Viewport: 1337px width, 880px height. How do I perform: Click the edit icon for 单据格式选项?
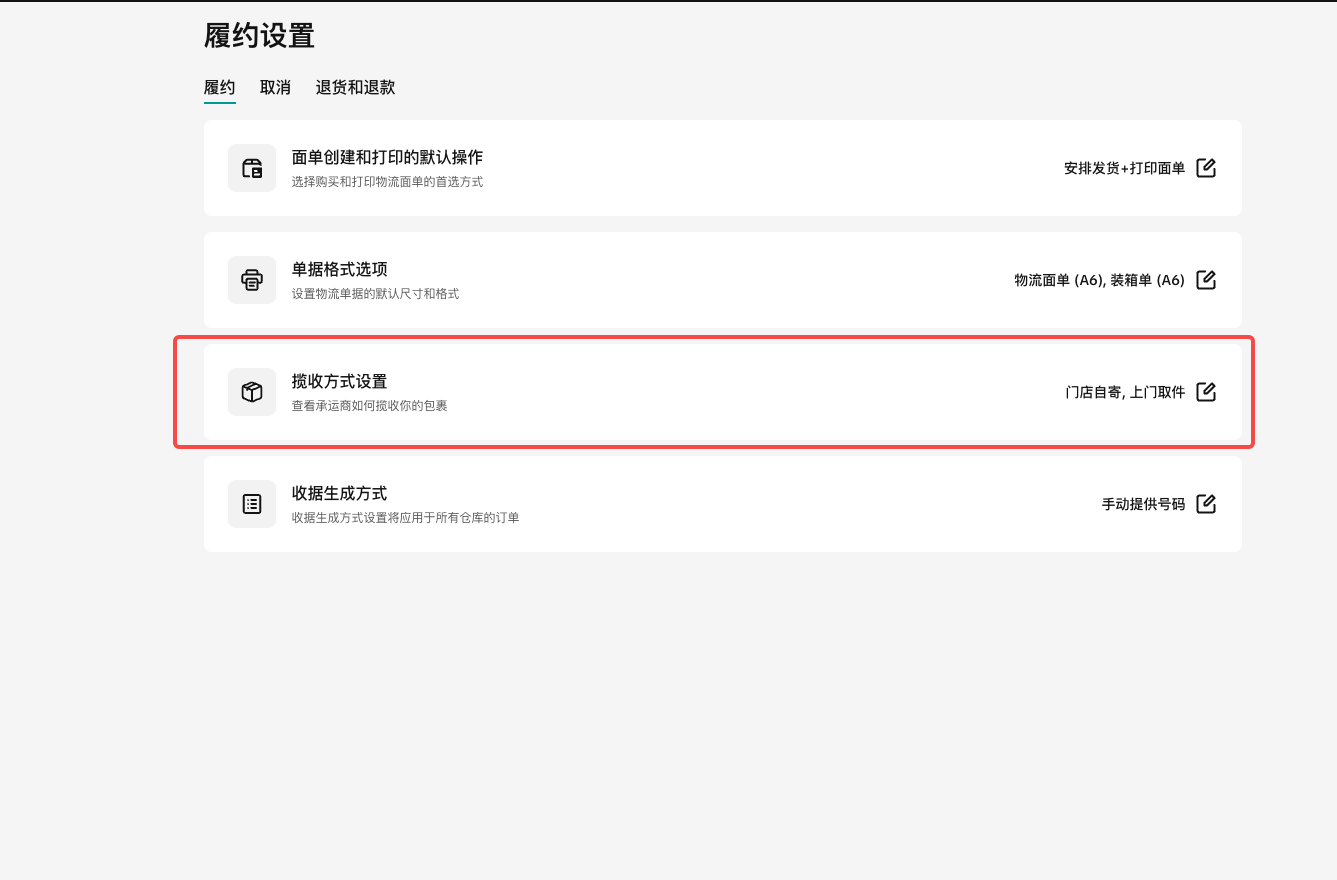[x=1206, y=280]
